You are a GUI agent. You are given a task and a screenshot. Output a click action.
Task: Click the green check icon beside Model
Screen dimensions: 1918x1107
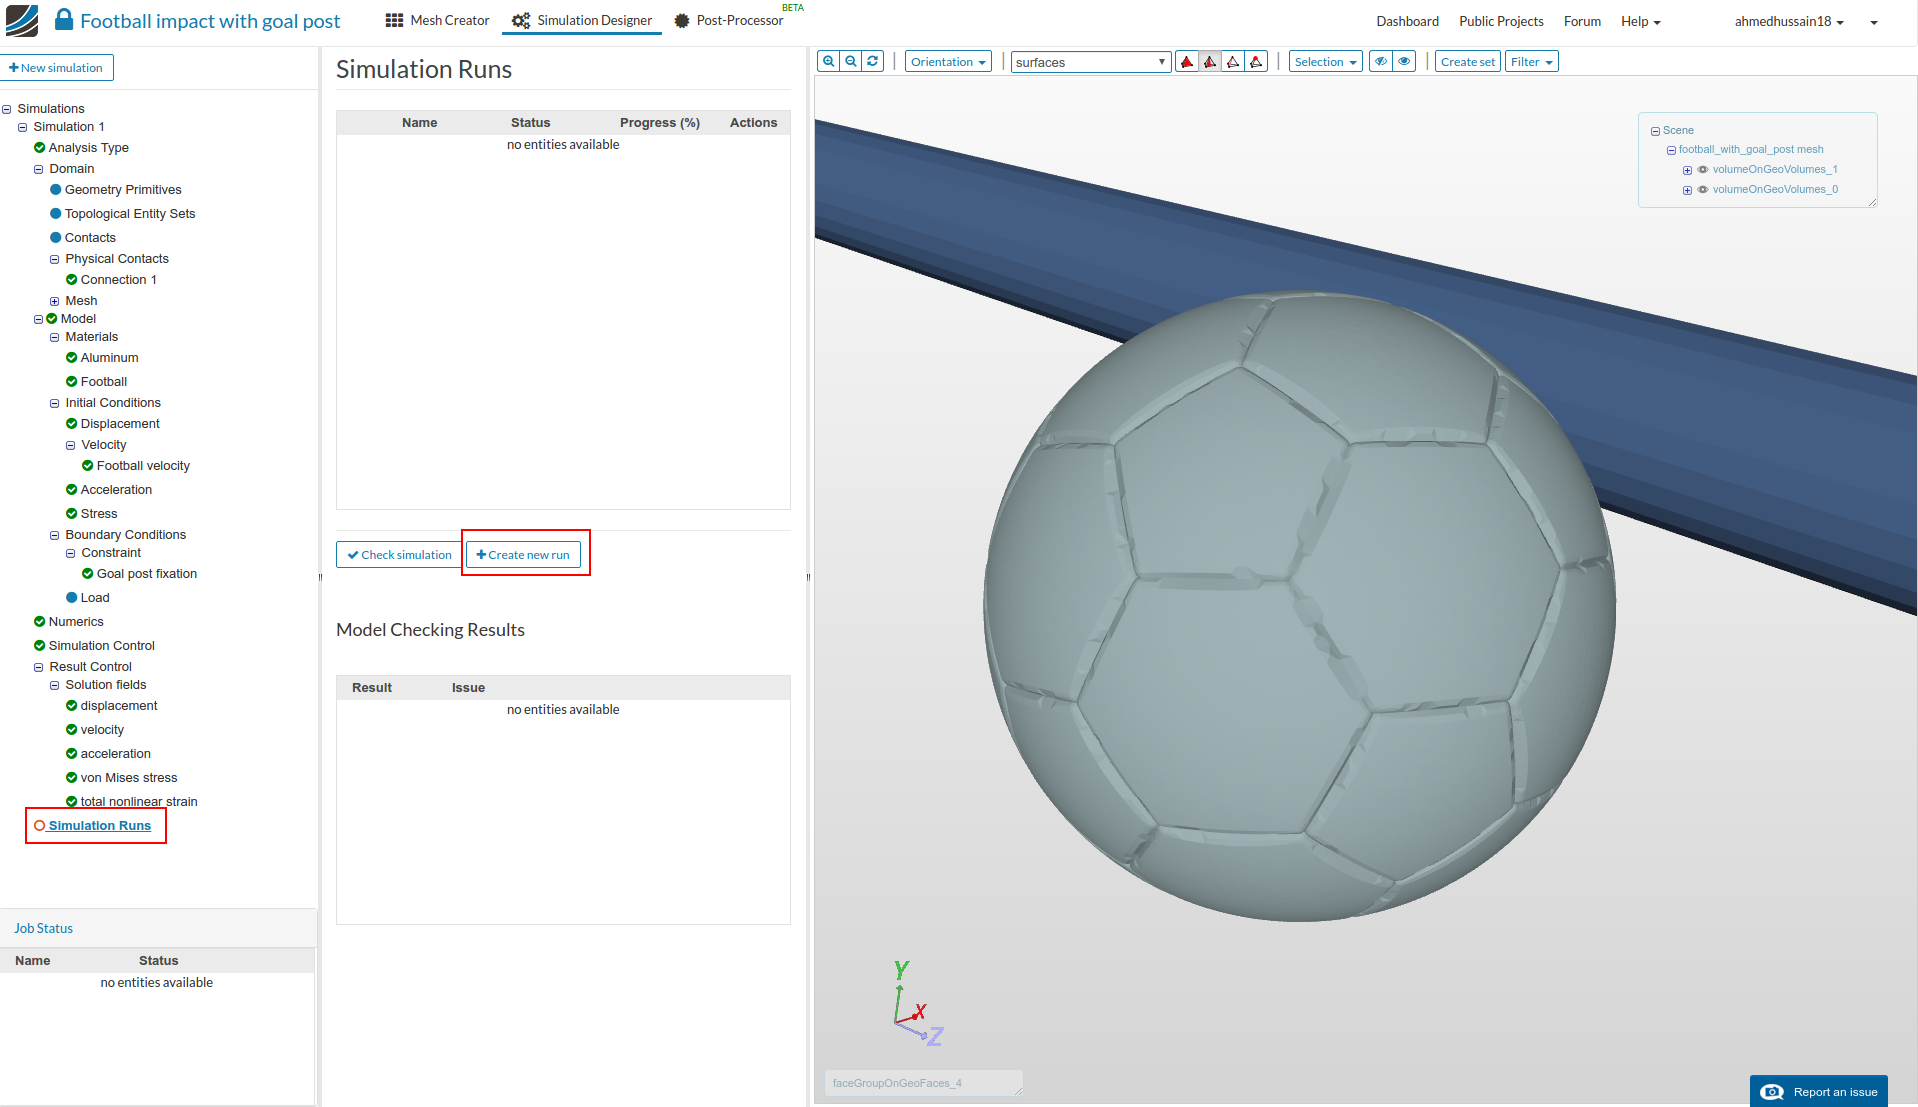pos(52,319)
